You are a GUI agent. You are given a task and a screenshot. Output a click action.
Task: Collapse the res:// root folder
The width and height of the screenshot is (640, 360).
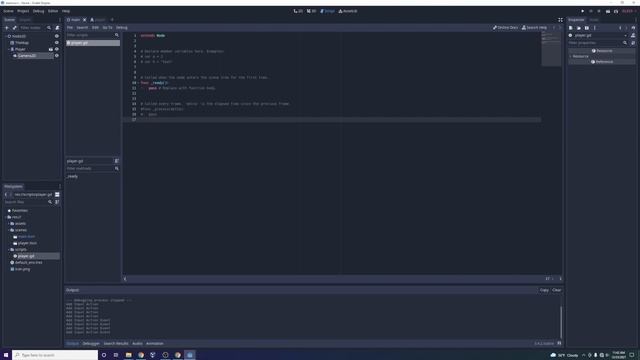pyautogui.click(x=6, y=217)
